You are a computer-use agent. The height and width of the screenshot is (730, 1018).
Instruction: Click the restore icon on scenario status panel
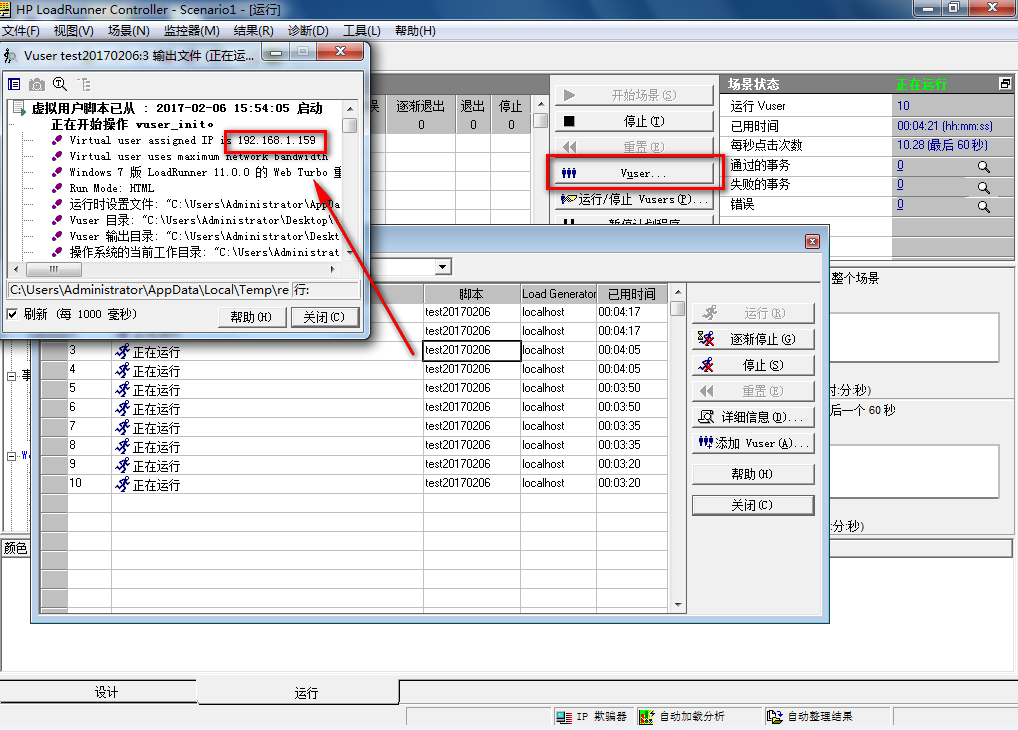(x=1005, y=84)
